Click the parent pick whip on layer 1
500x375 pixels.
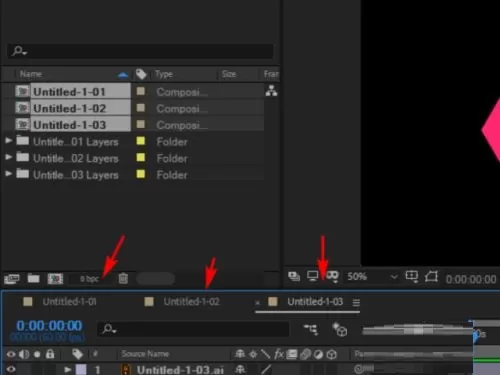[358, 369]
